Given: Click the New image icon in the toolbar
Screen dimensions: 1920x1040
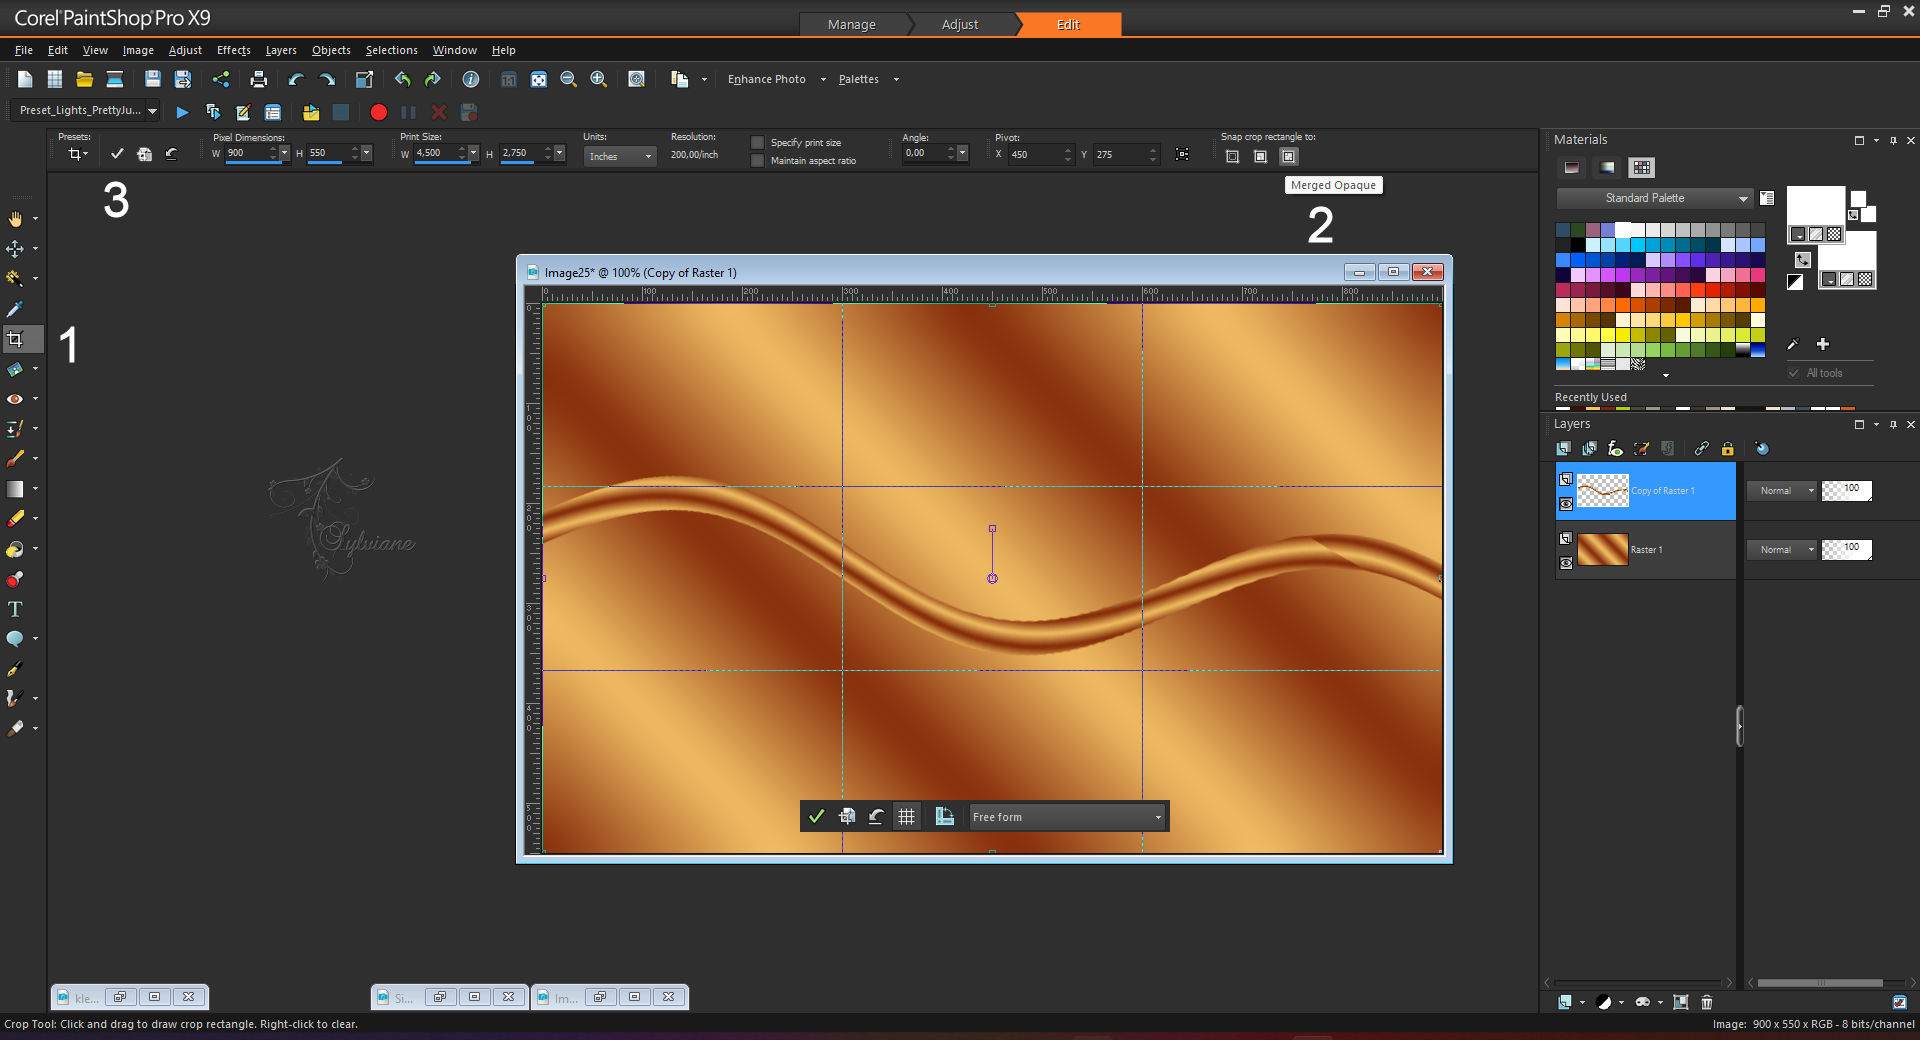Looking at the screenshot, I should coord(25,79).
